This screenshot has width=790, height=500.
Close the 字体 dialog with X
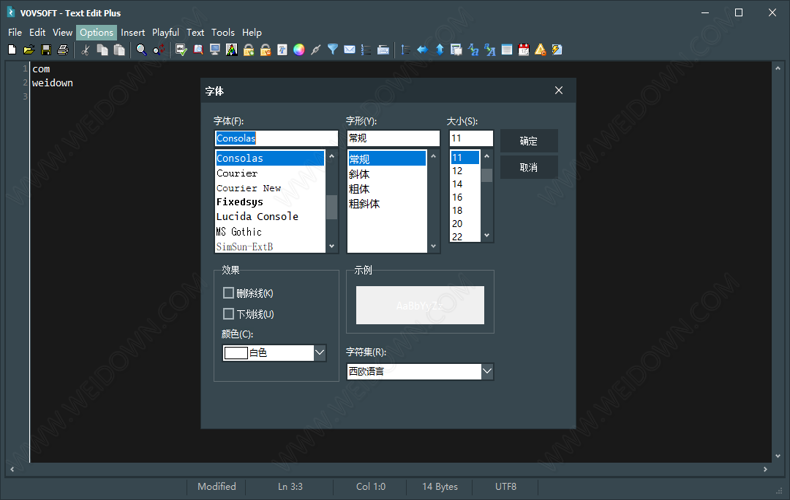(x=559, y=90)
